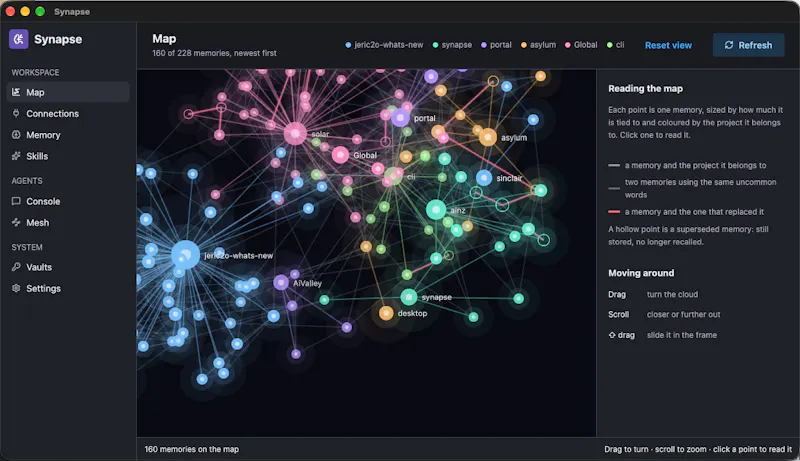Click the Synapse logo icon
The height and width of the screenshot is (461, 800).
(18, 39)
